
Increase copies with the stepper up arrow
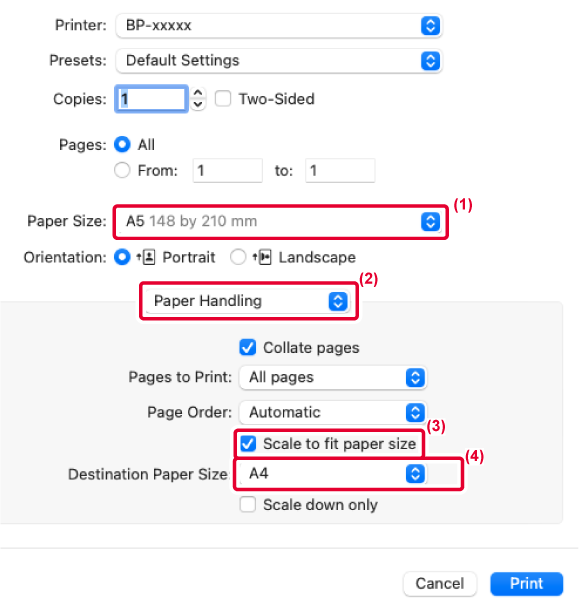198,93
